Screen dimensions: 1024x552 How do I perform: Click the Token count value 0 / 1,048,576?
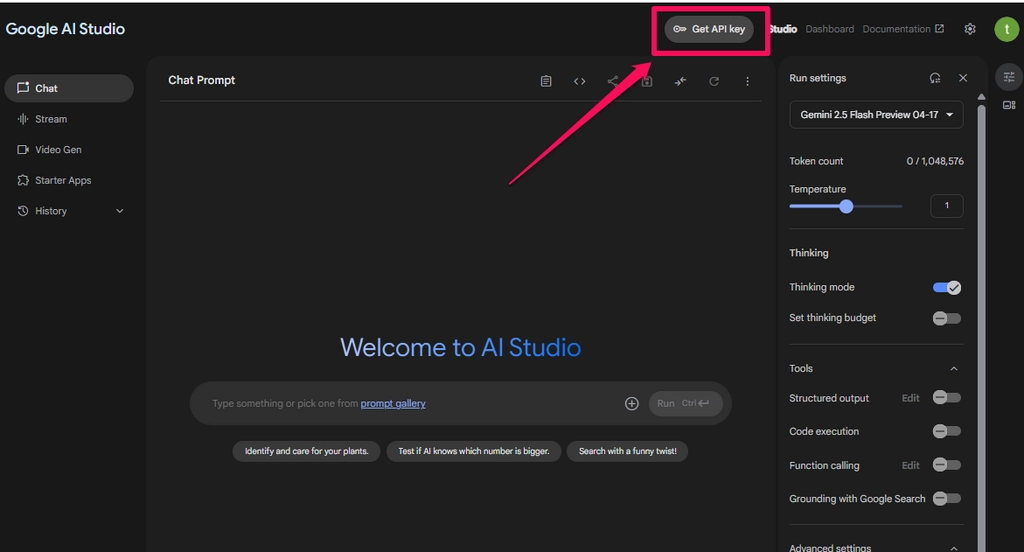point(935,161)
